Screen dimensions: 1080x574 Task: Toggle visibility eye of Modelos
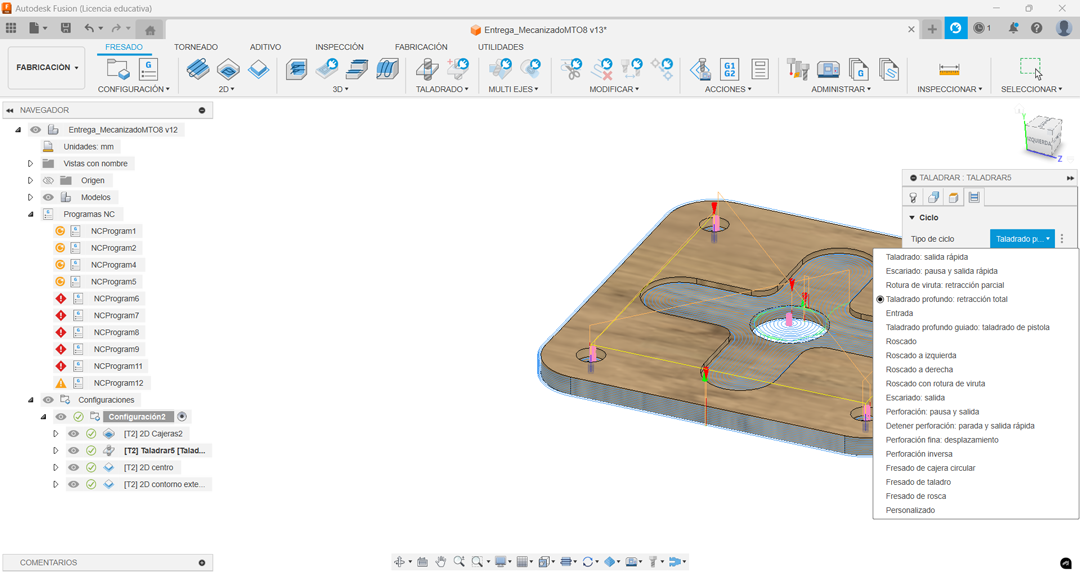(48, 197)
